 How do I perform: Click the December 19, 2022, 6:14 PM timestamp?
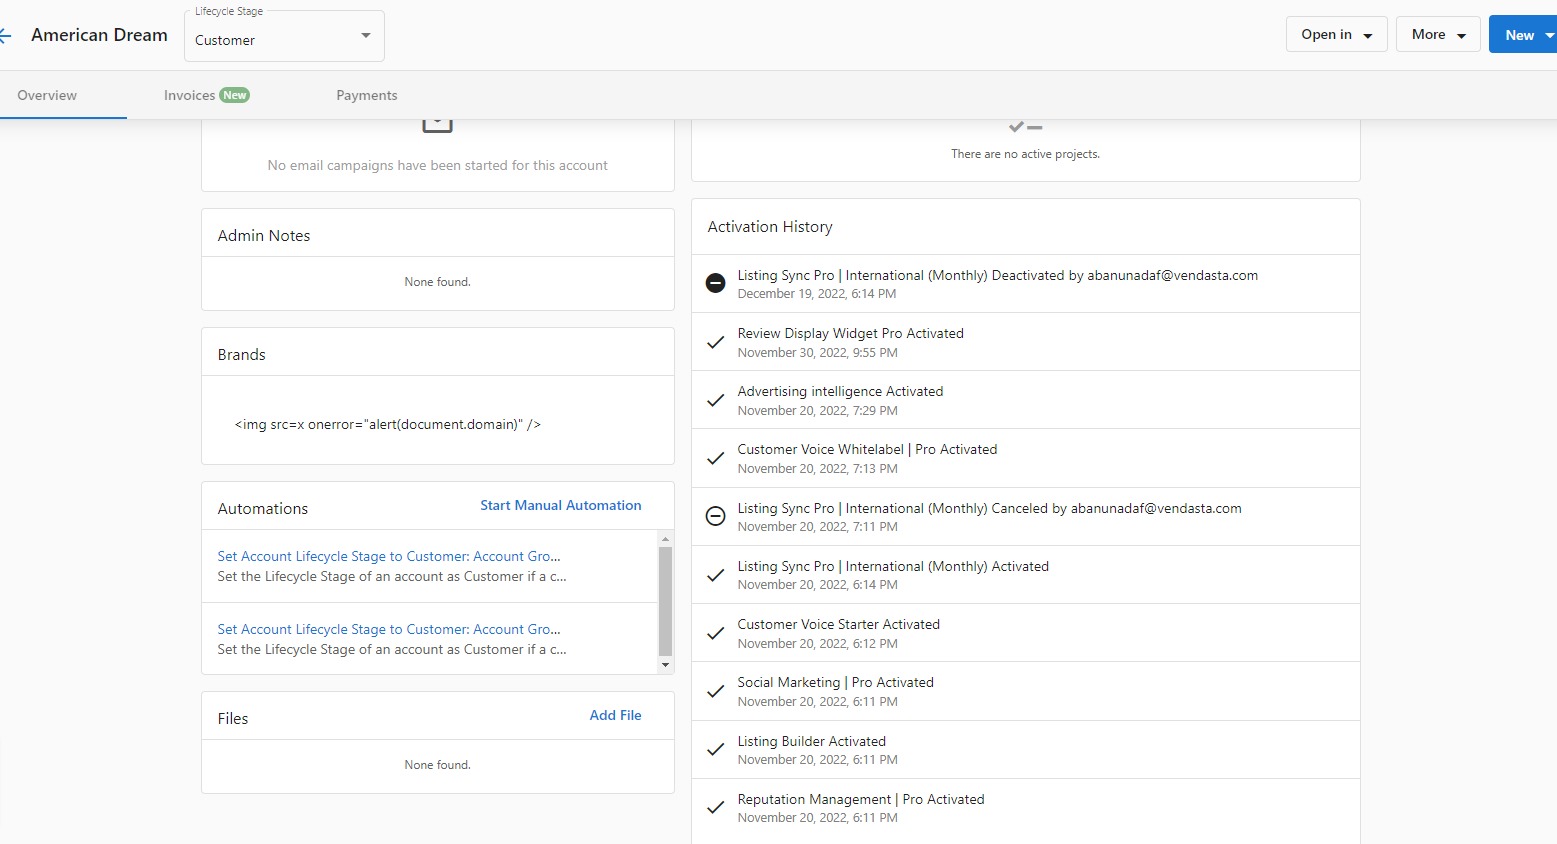coord(817,294)
